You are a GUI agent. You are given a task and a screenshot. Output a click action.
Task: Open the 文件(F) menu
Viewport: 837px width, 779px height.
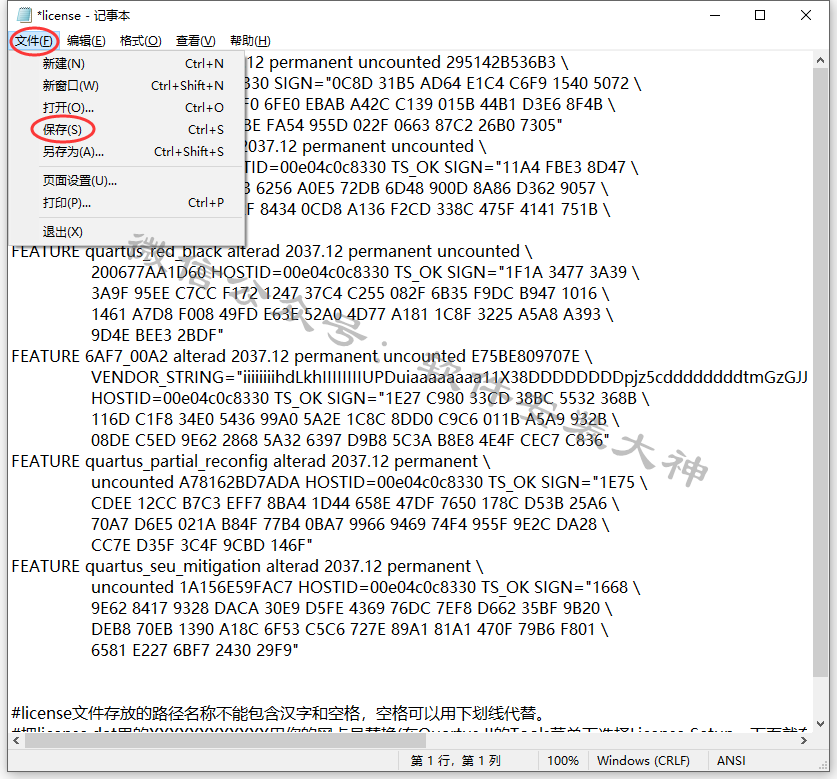point(34,41)
